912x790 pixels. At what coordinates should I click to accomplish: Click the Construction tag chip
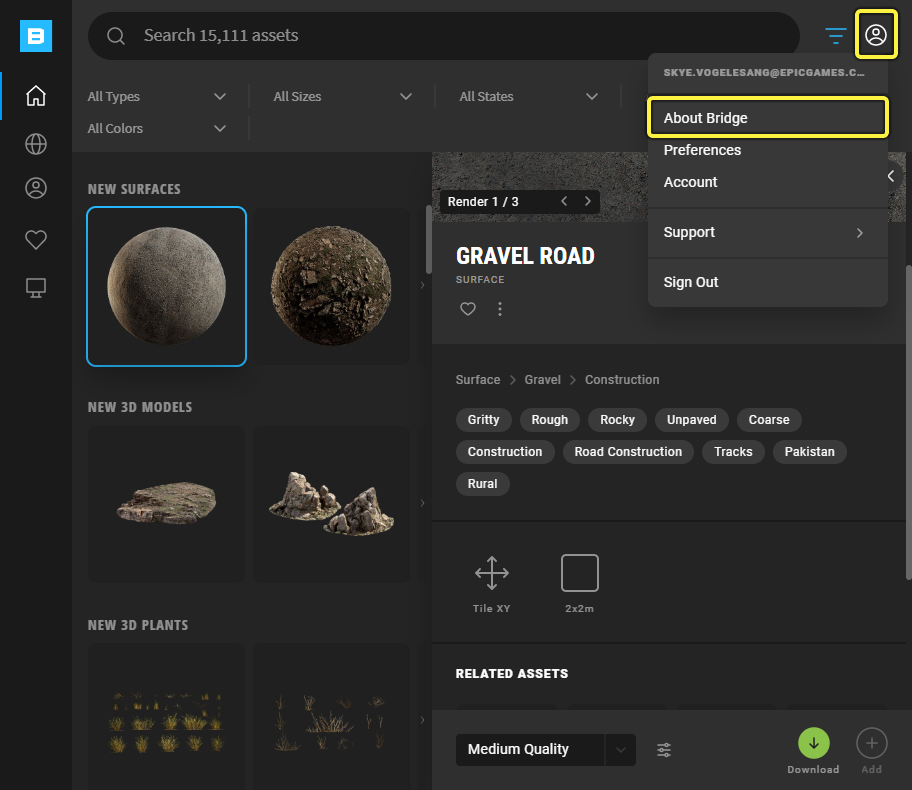click(x=505, y=452)
